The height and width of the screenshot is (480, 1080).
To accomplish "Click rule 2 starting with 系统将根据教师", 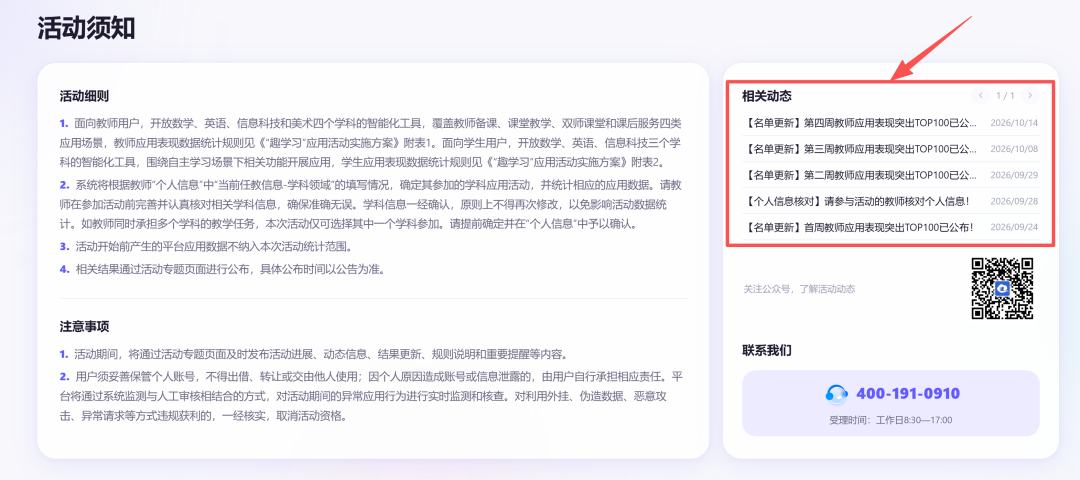I will [x=372, y=205].
